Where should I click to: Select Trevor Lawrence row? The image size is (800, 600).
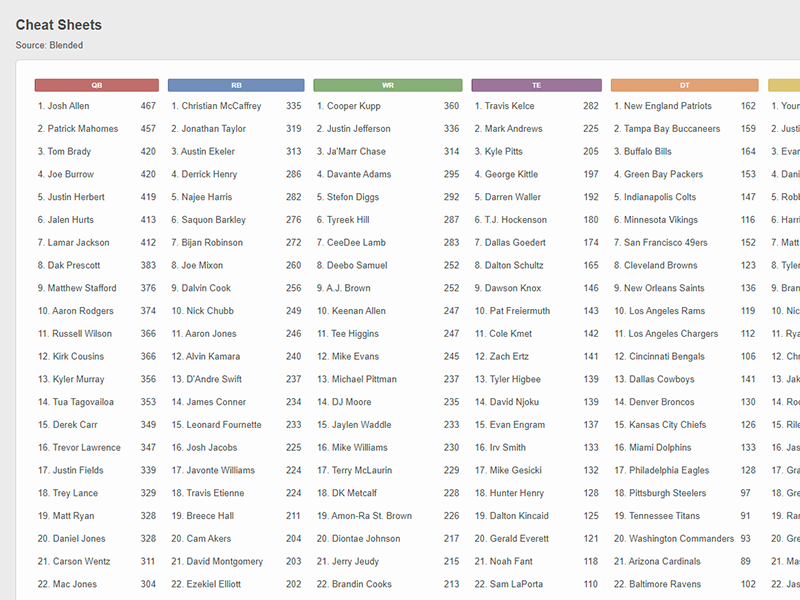(96, 447)
